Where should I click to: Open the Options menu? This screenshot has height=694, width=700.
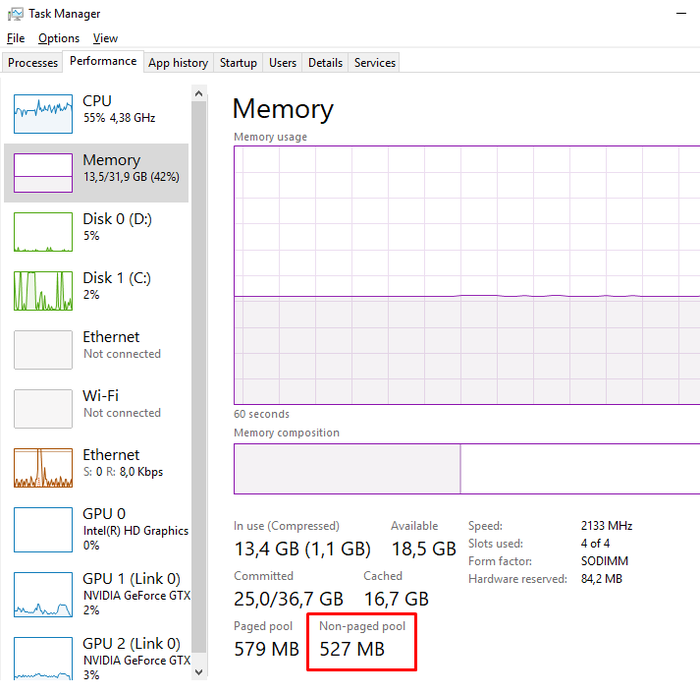(59, 38)
